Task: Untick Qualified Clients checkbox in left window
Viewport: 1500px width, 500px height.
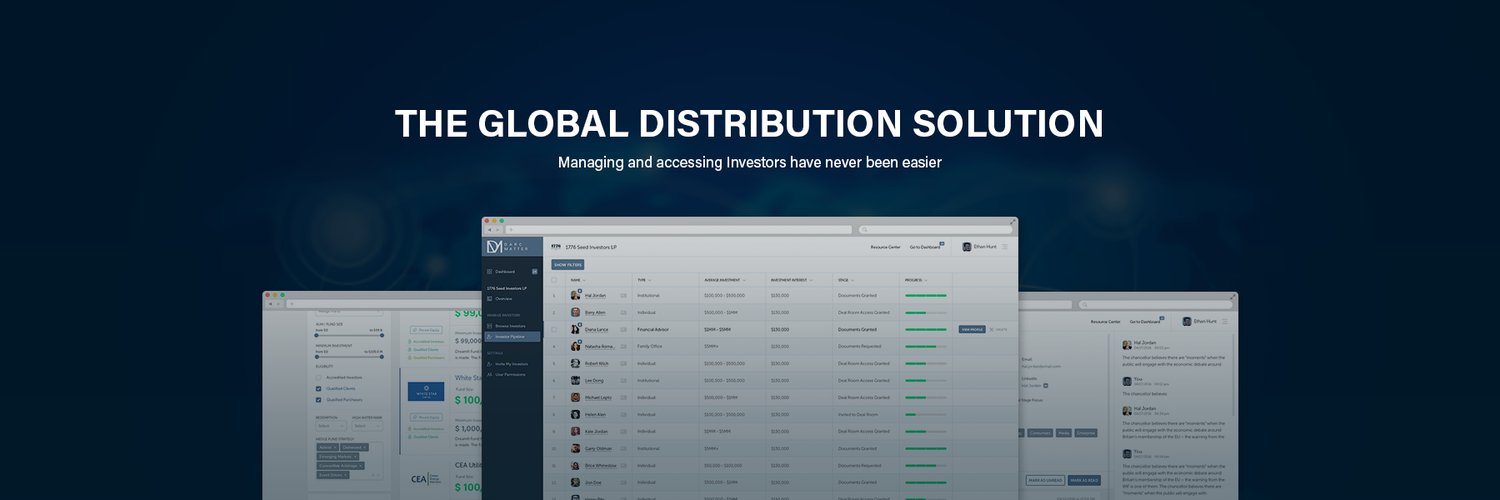Action: (319, 388)
